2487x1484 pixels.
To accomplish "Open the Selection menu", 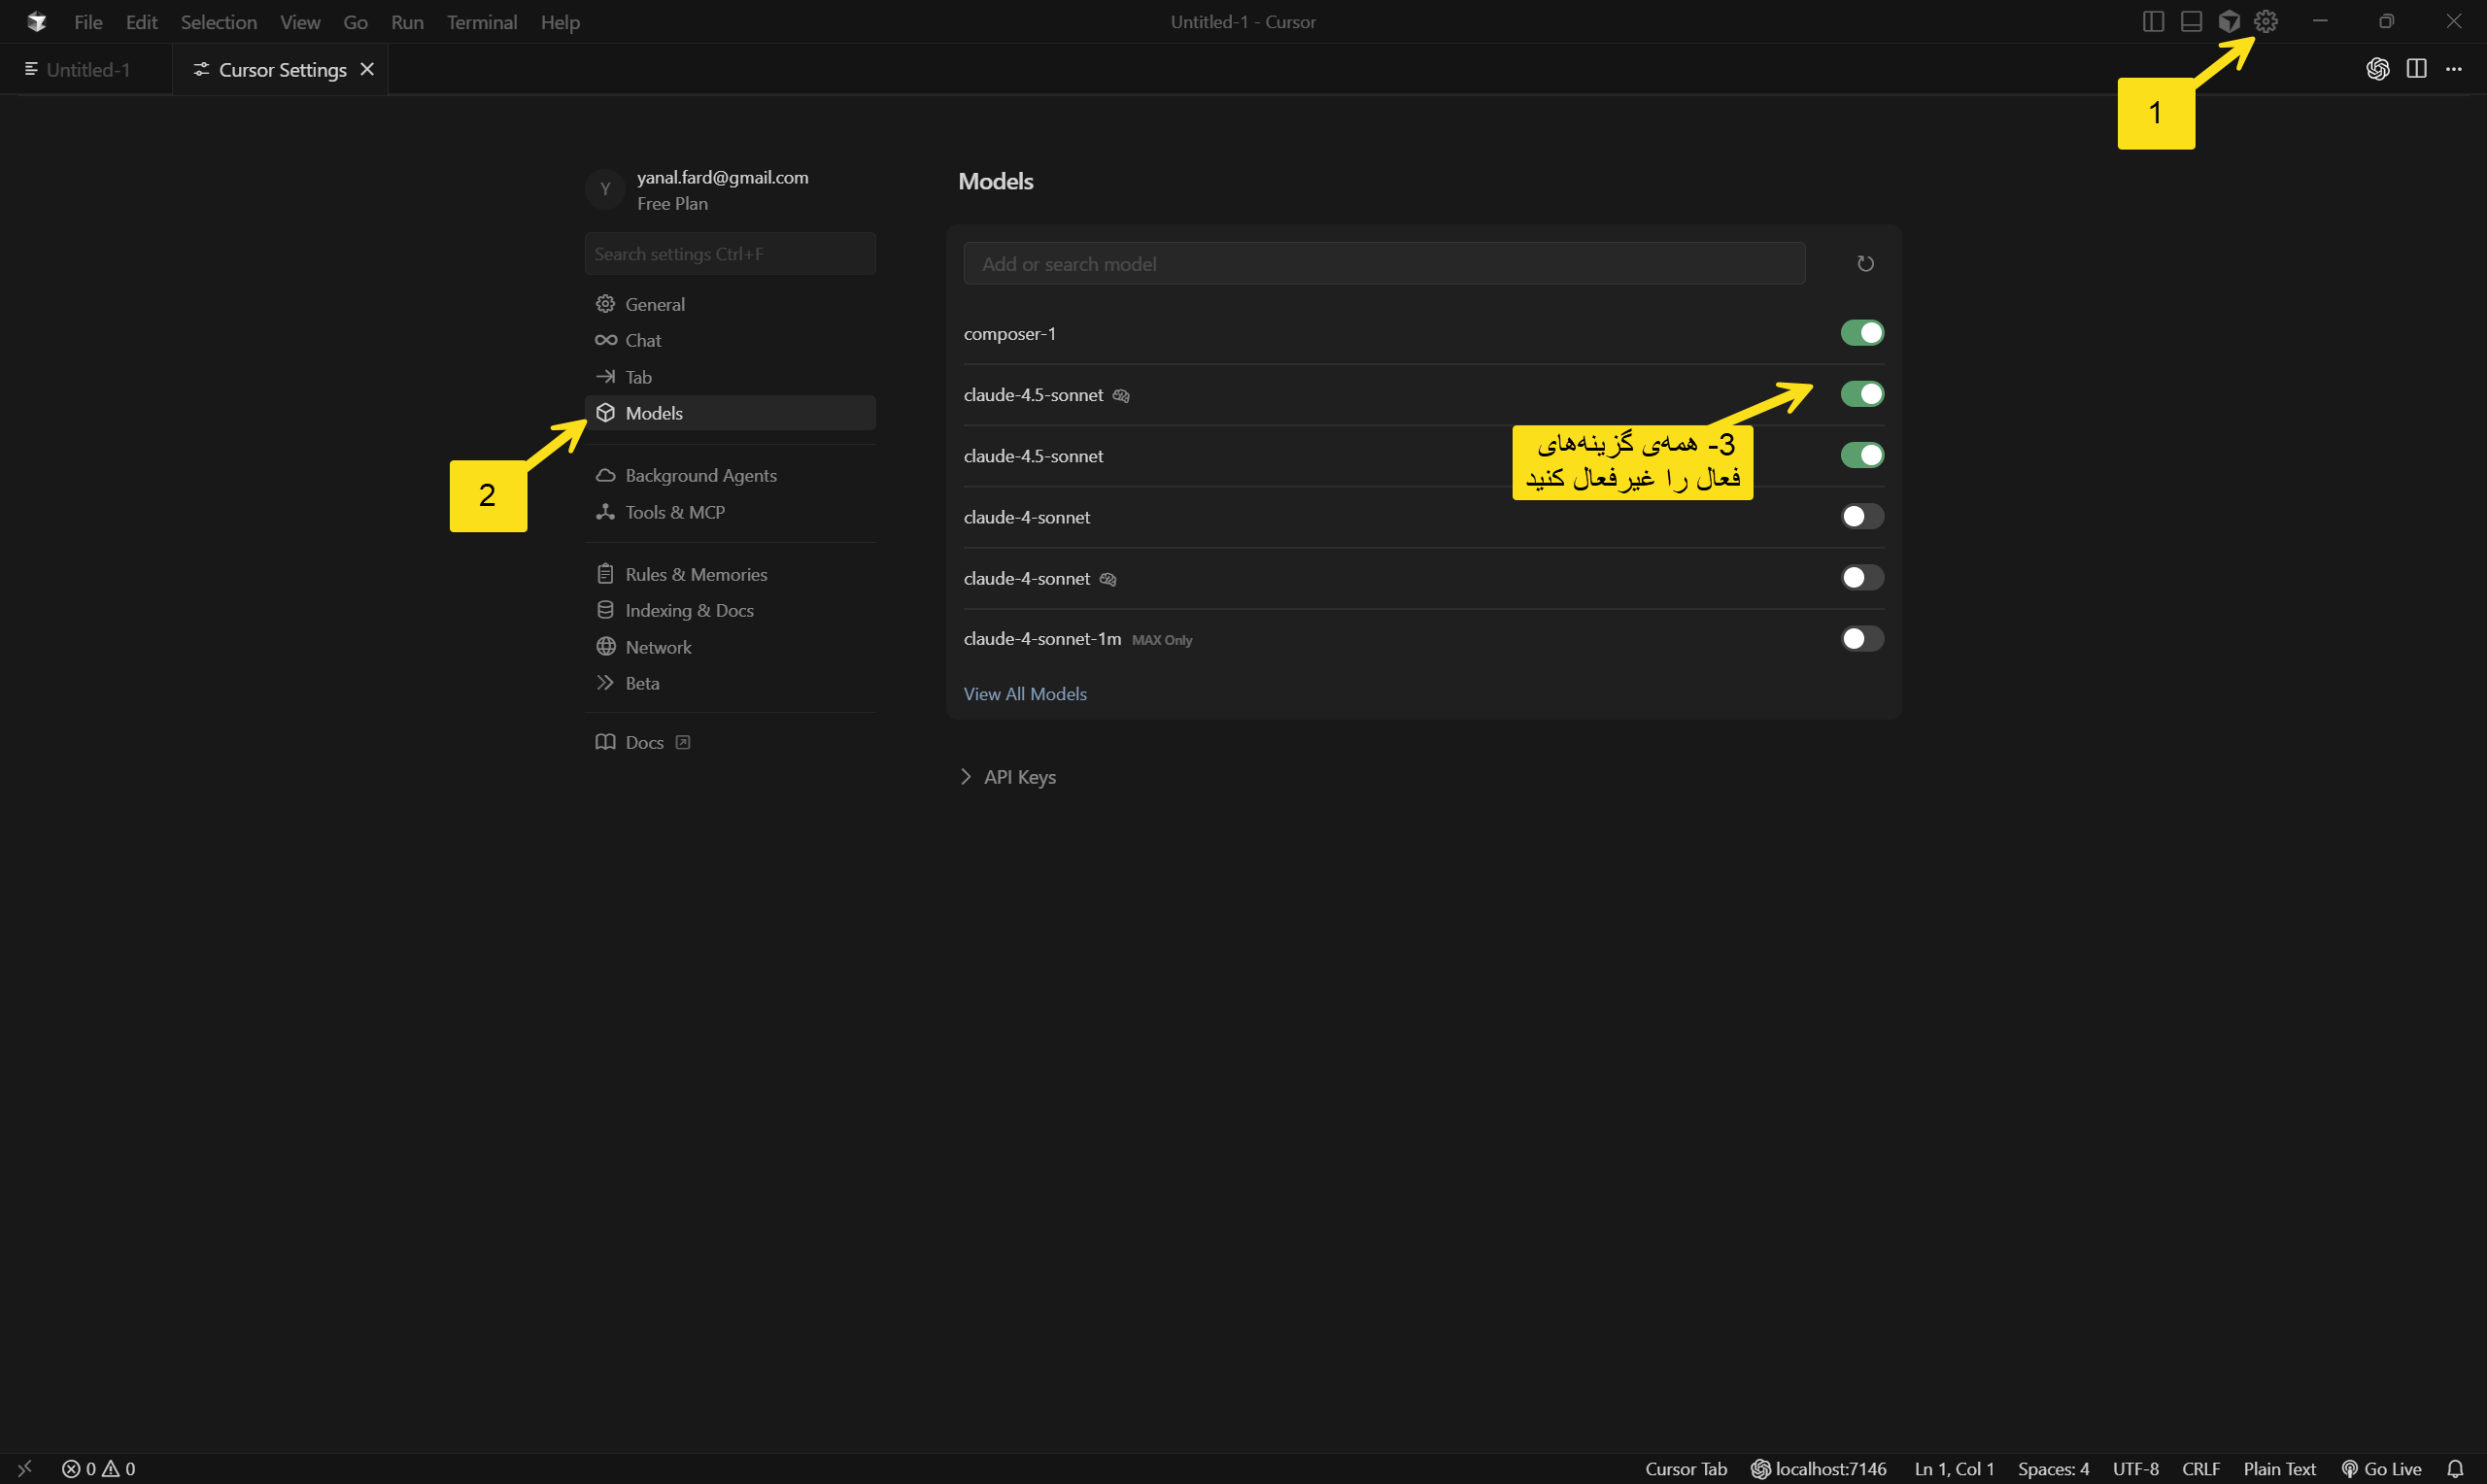I will 218,22.
